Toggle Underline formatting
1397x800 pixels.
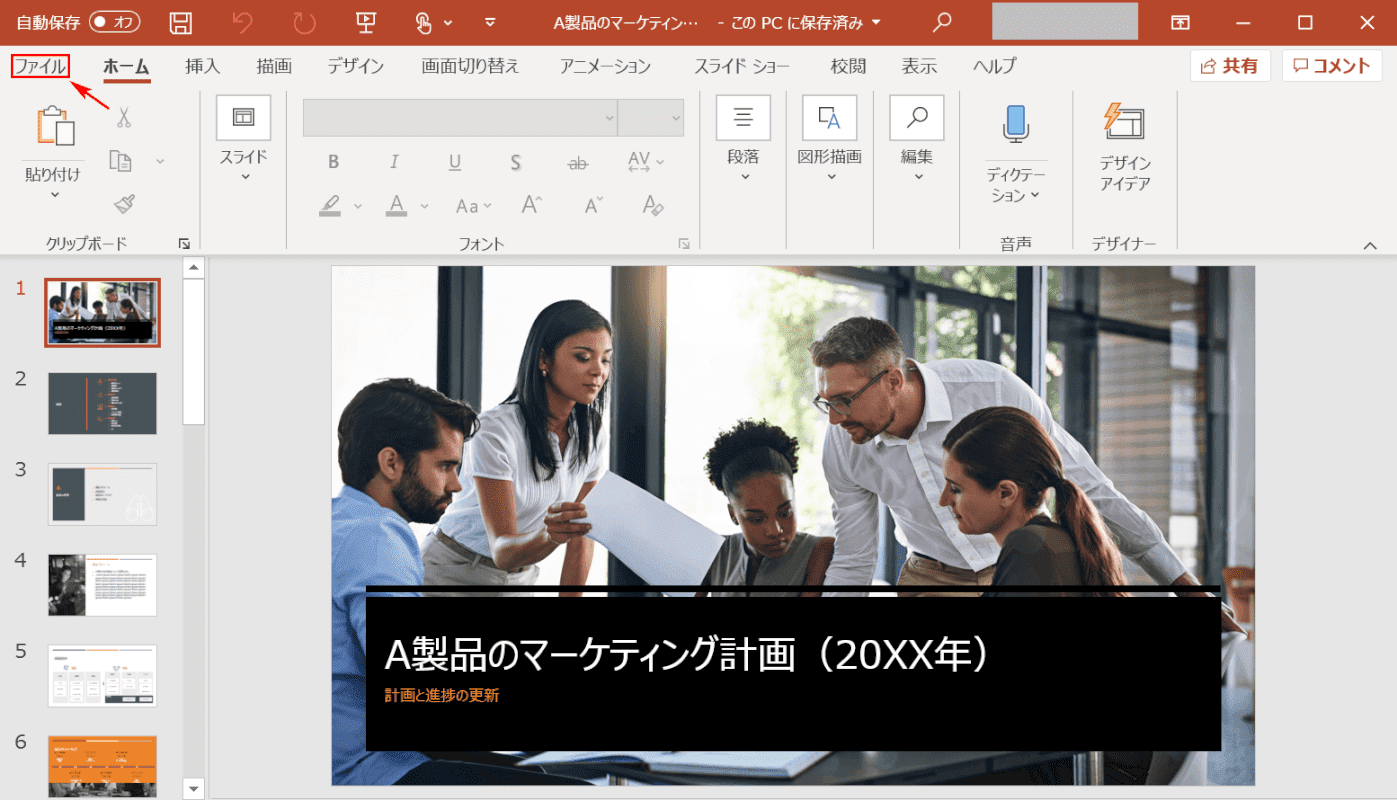[x=455, y=162]
